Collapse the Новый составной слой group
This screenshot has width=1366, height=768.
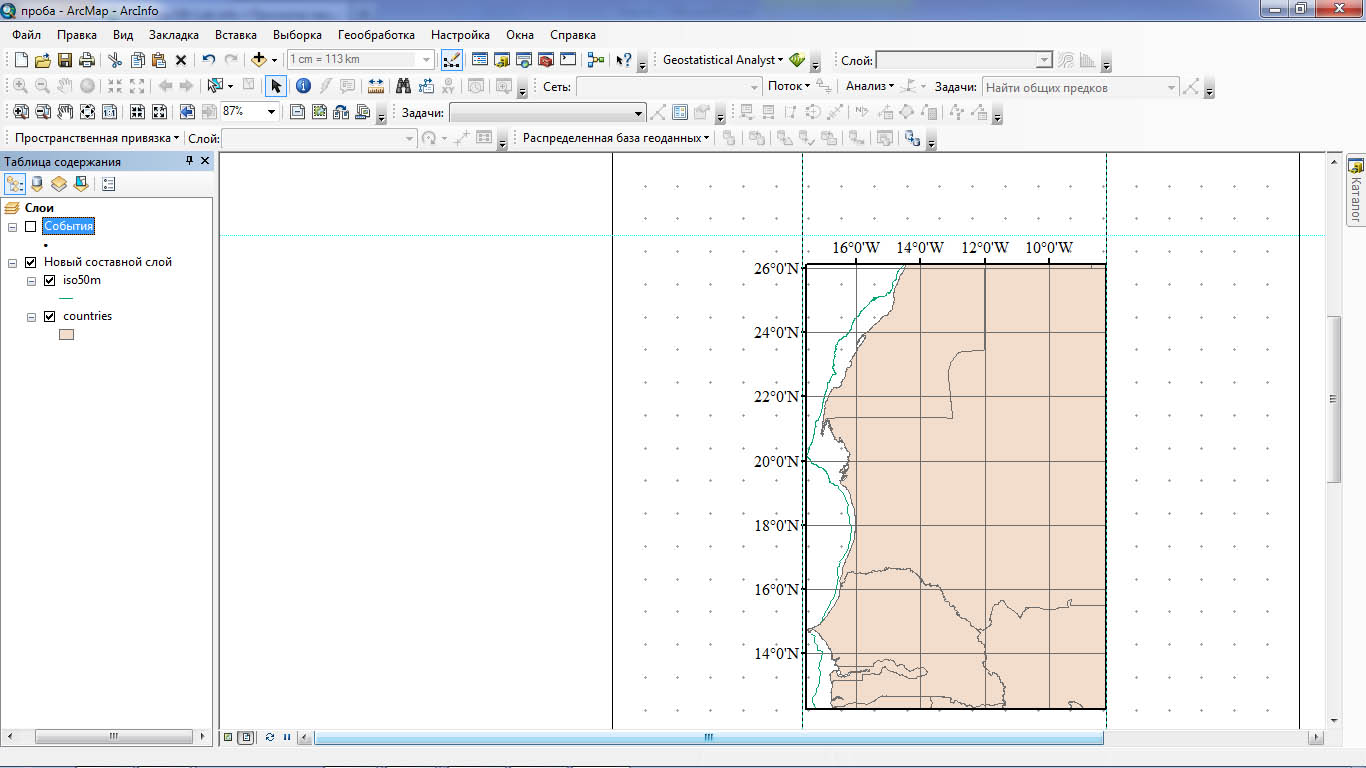(x=12, y=263)
